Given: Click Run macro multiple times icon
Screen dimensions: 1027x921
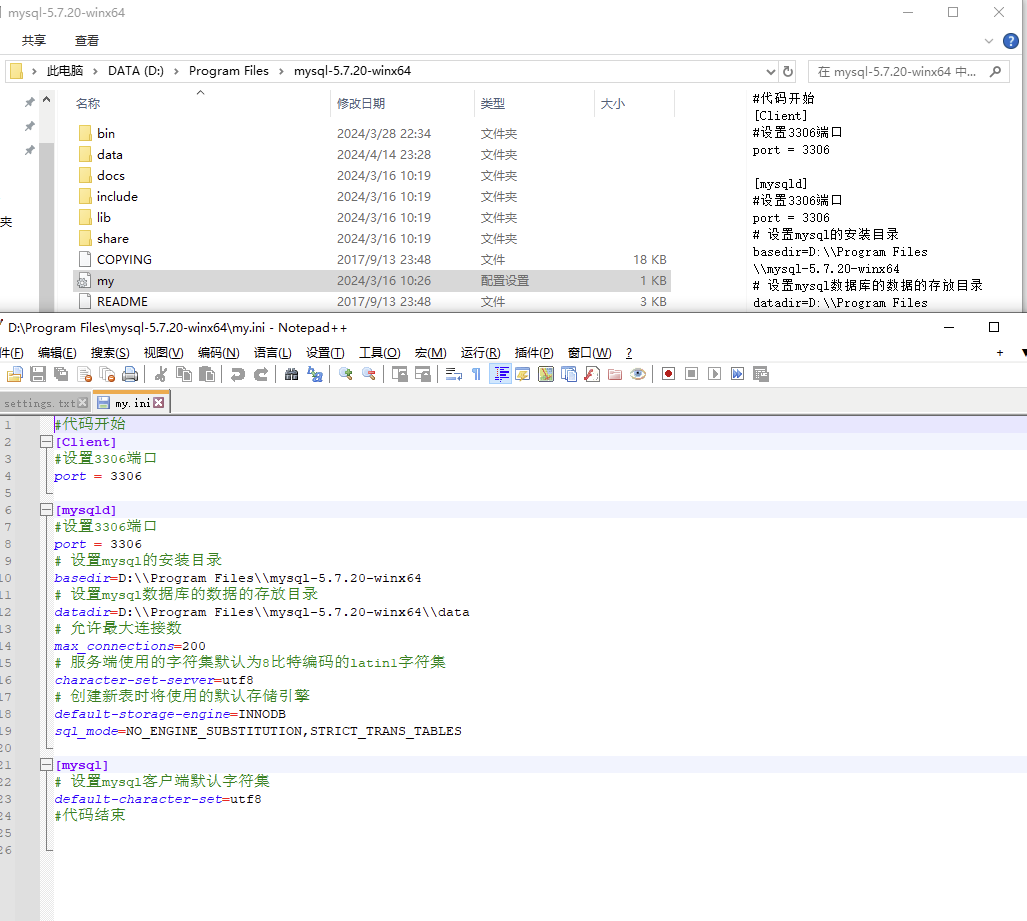Looking at the screenshot, I should coord(738,374).
